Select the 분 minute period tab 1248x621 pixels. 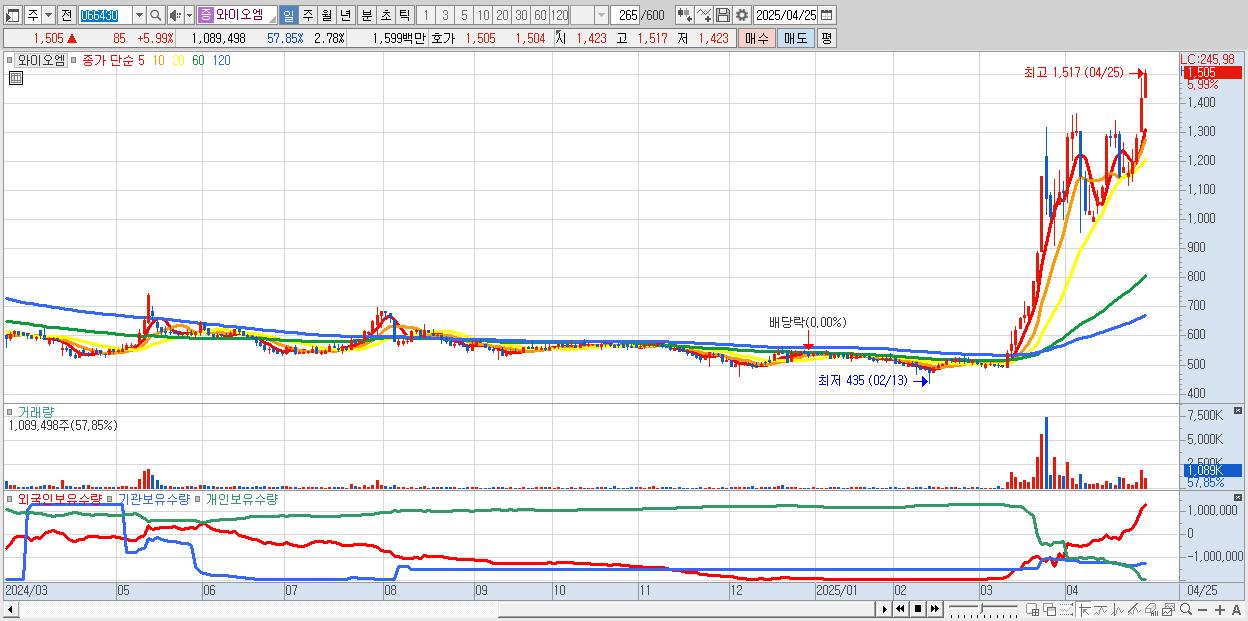click(366, 15)
